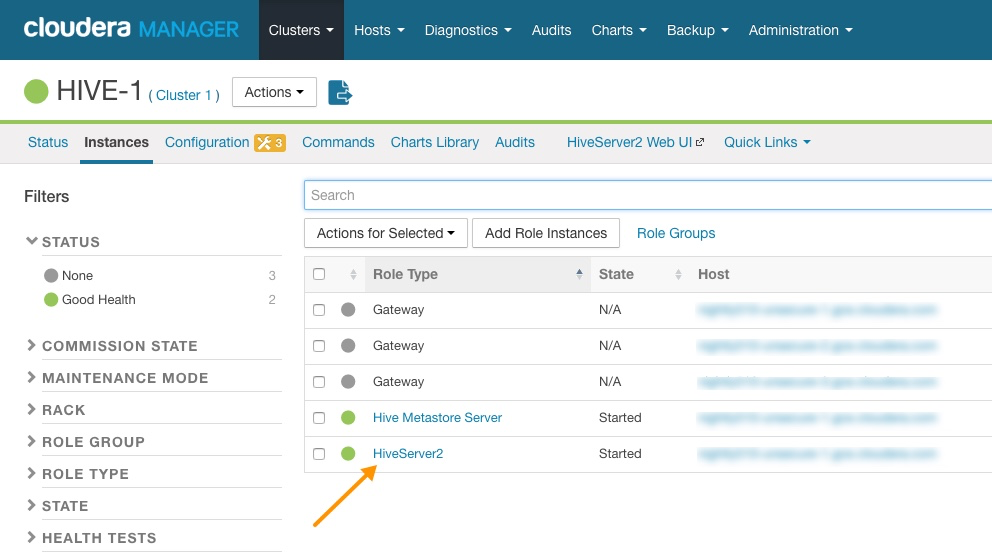Screen dimensions: 992x557
Task: Click the Started state of HiveServer2
Action: point(620,454)
